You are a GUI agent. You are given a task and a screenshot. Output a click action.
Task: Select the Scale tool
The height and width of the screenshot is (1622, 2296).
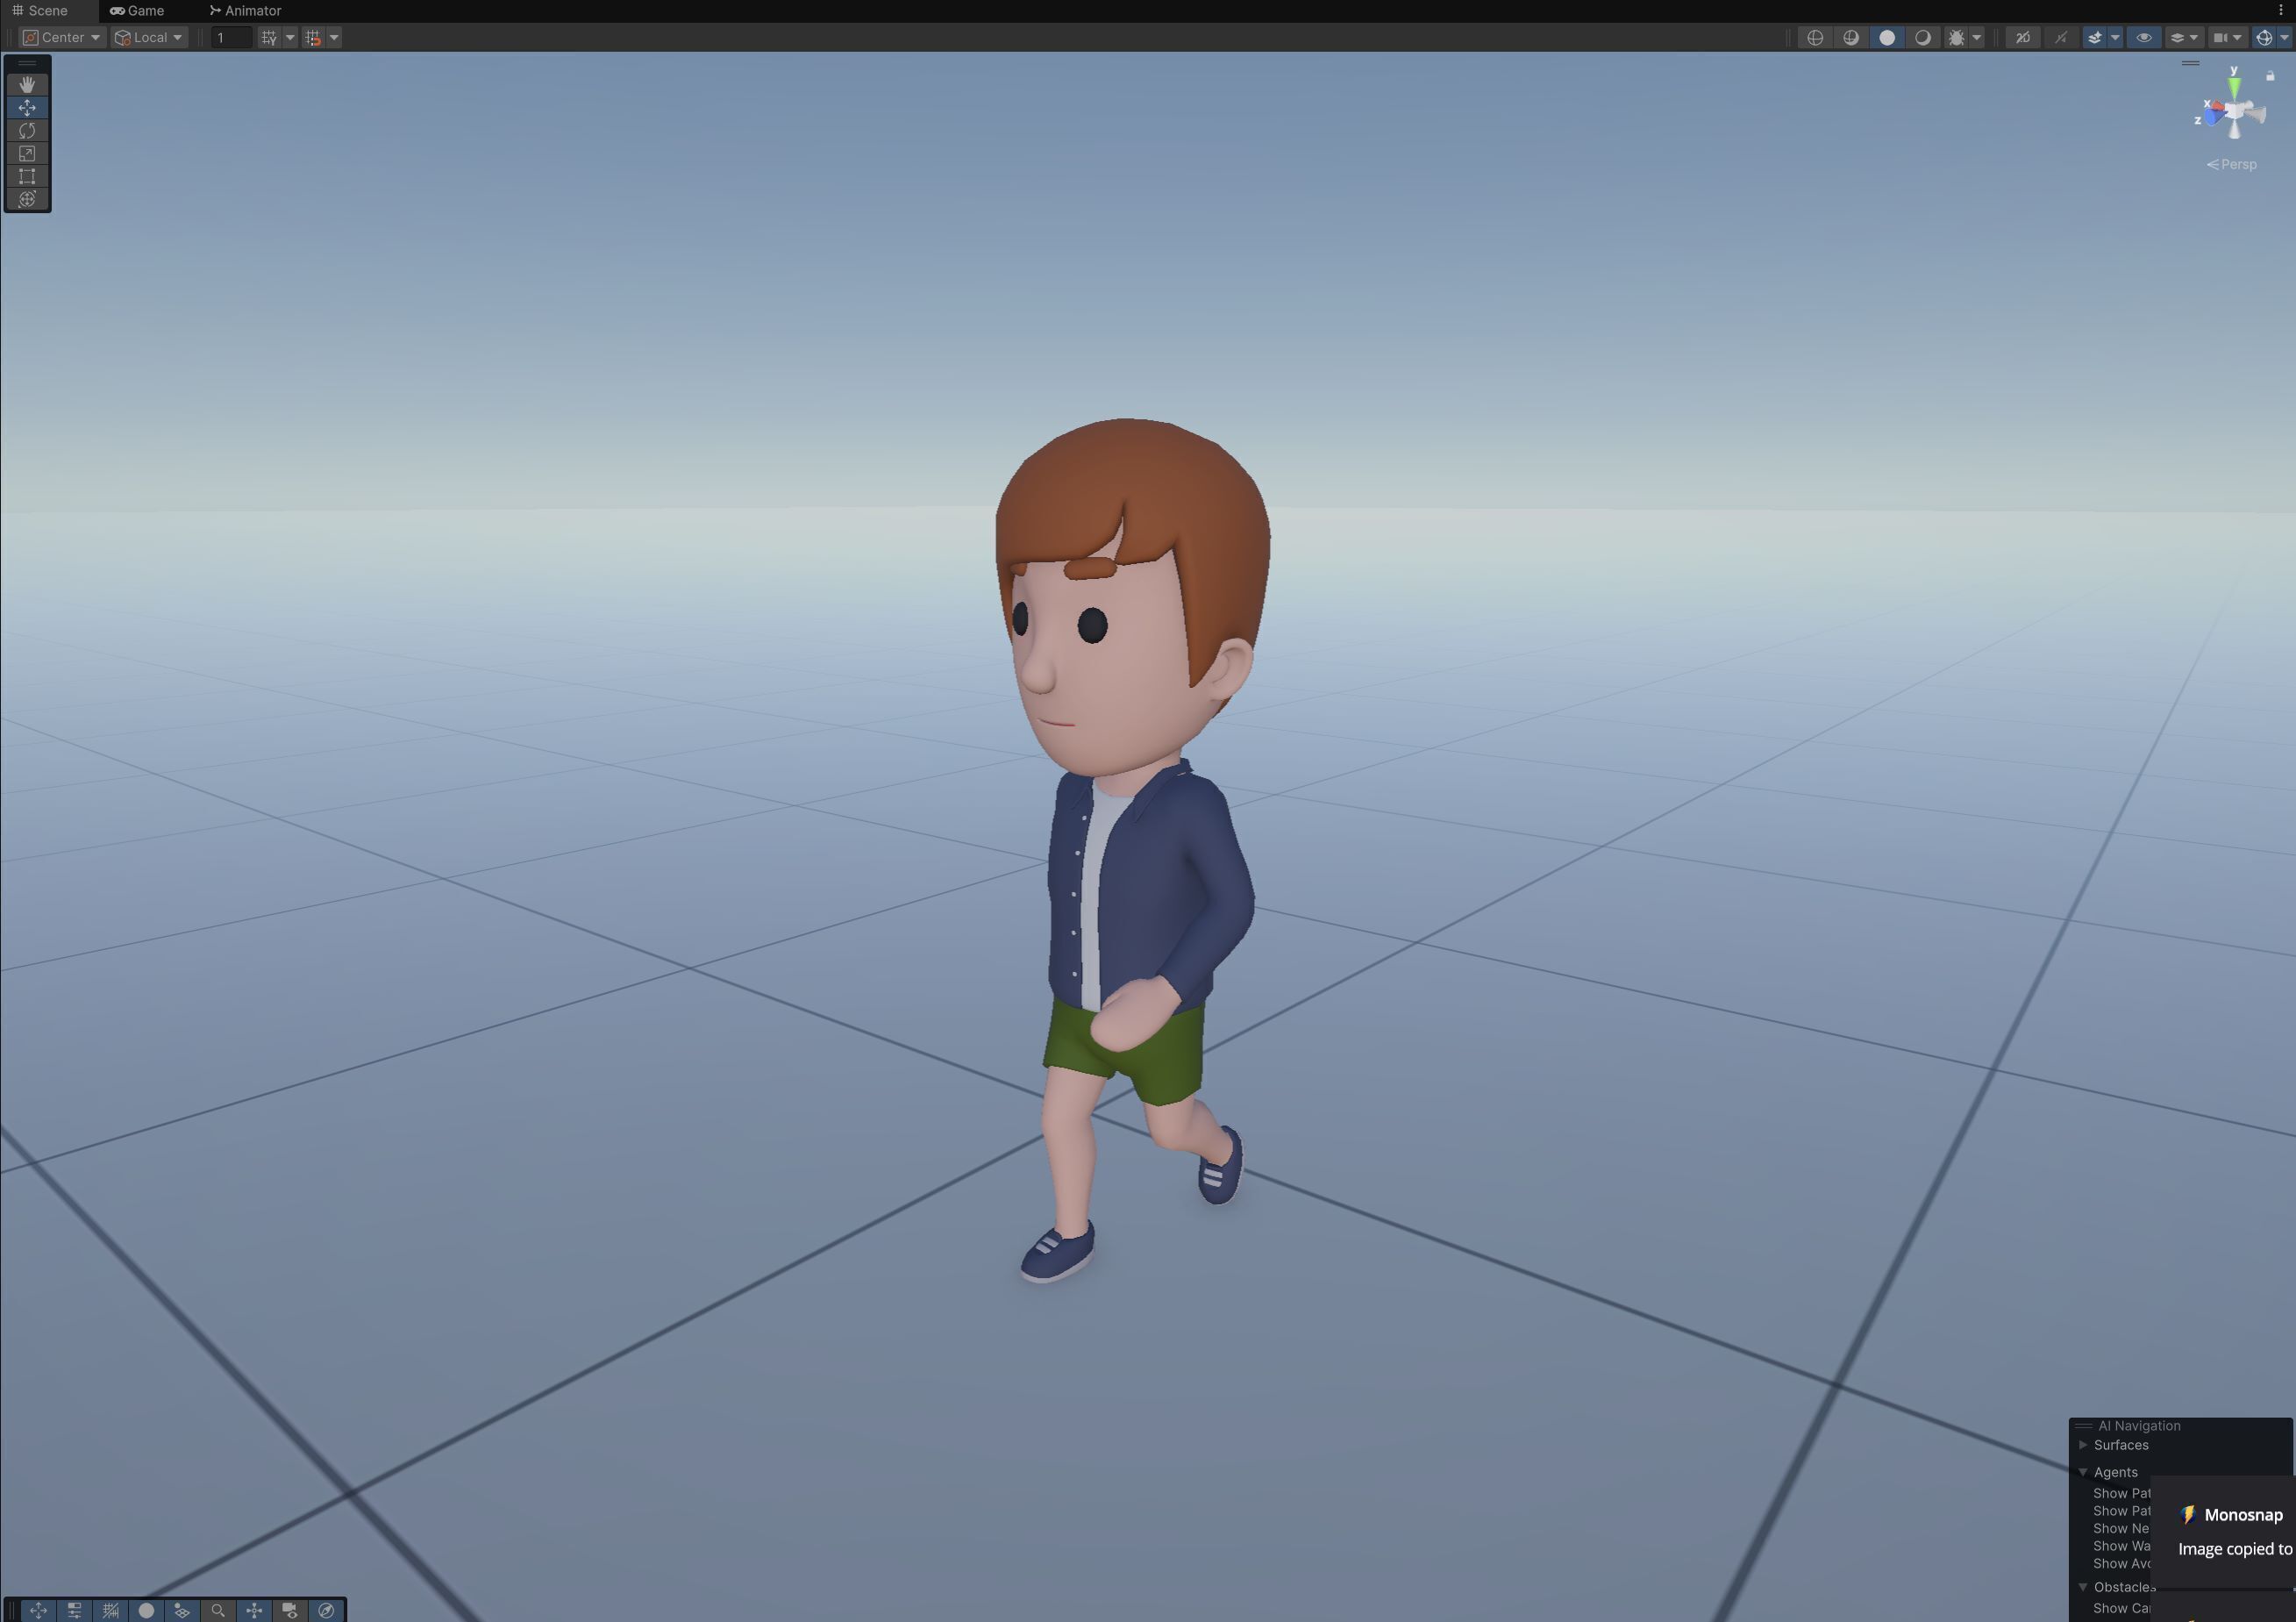tap(27, 153)
